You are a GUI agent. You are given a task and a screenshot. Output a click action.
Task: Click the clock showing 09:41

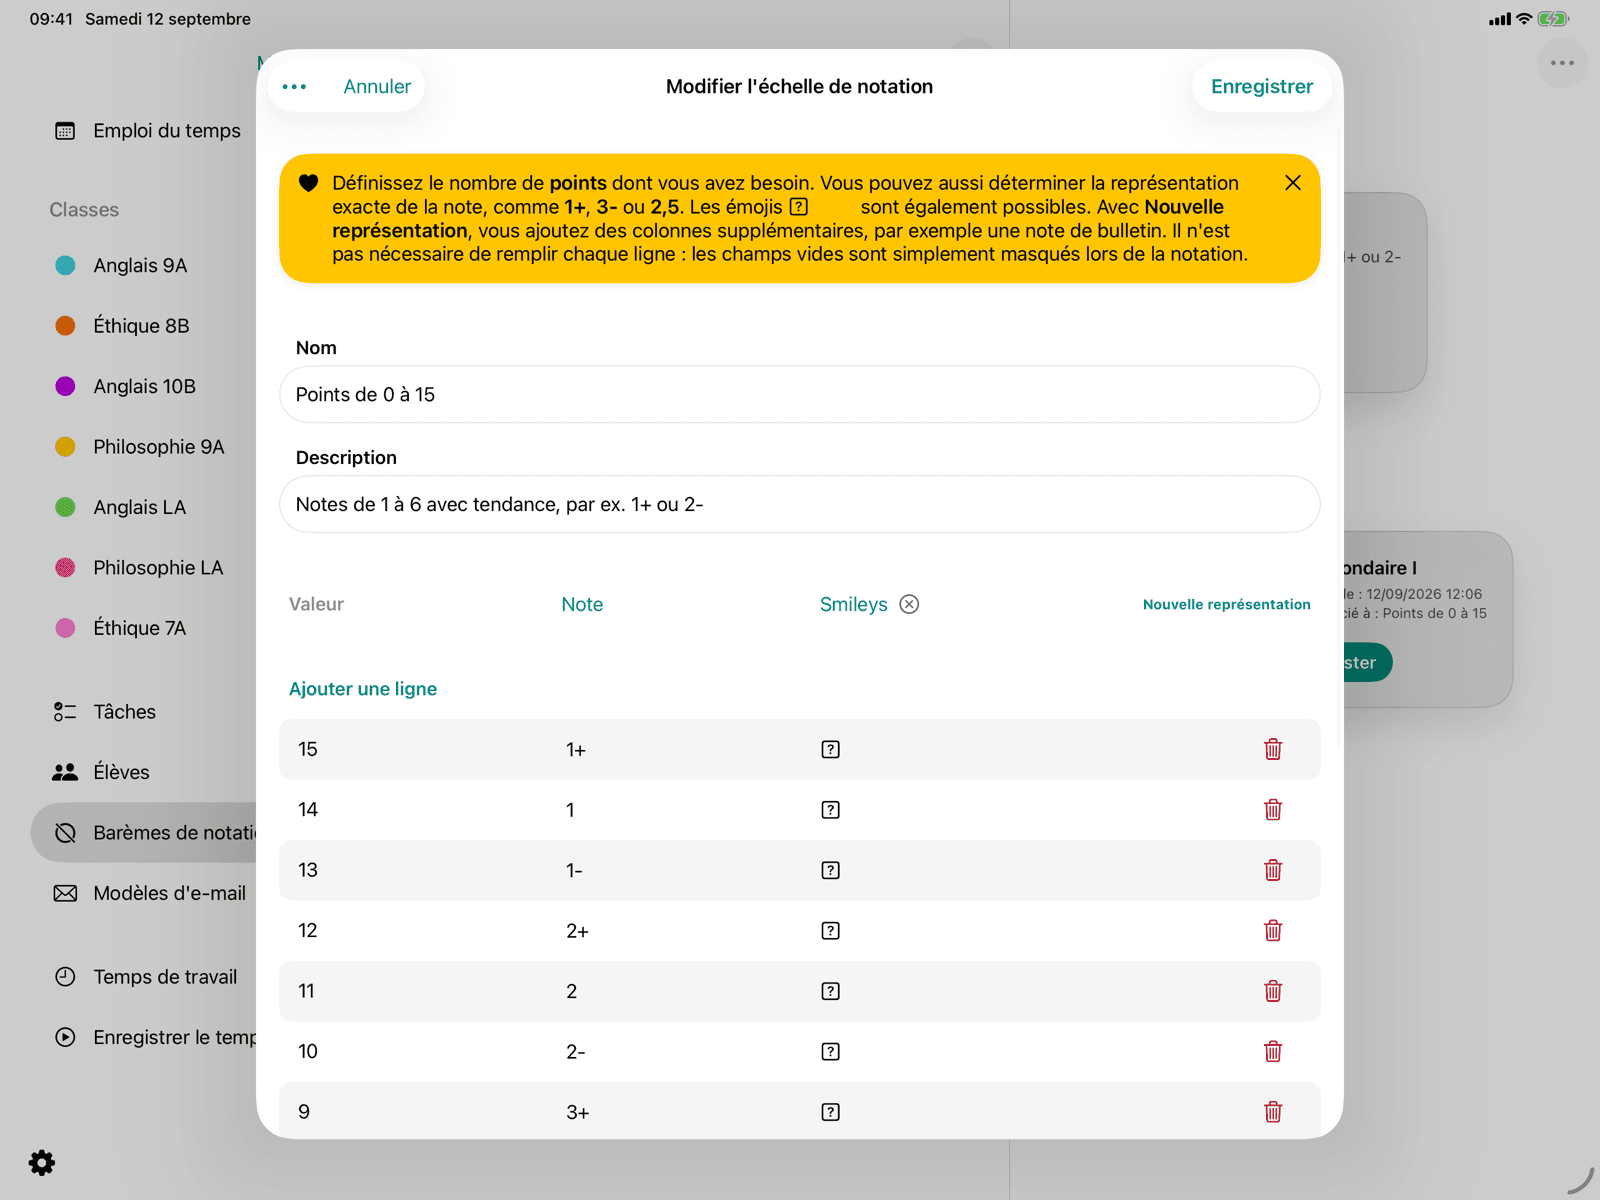point(51,19)
